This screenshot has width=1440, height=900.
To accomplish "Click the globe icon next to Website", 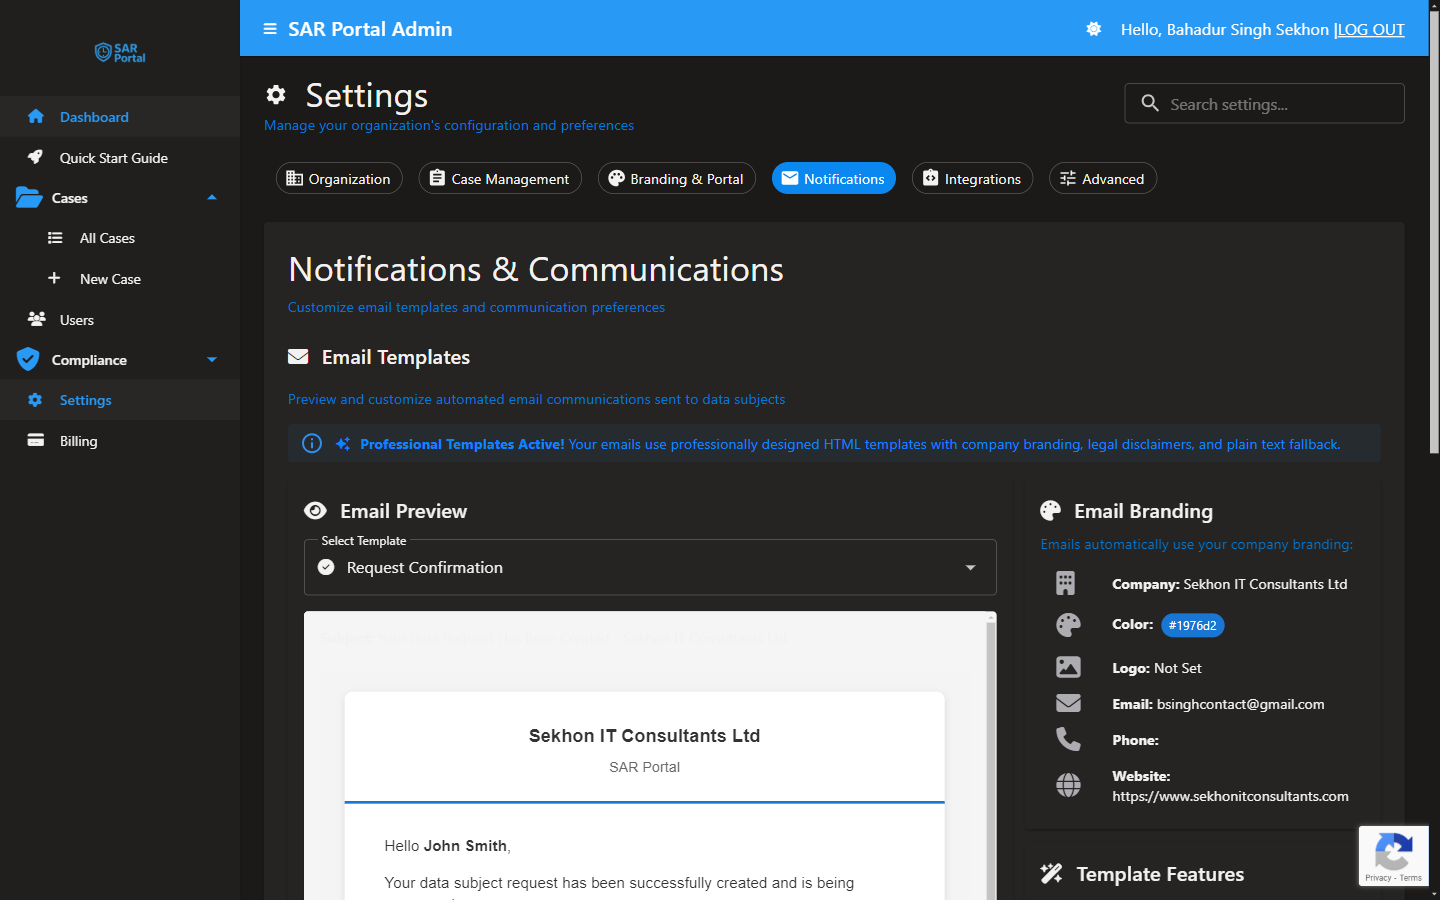I will (1068, 785).
